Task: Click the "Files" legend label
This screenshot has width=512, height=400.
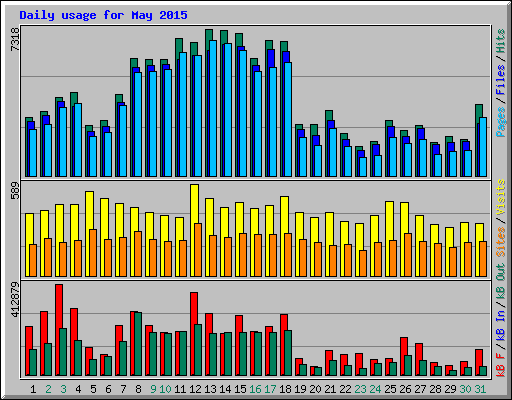Action: coord(501,79)
